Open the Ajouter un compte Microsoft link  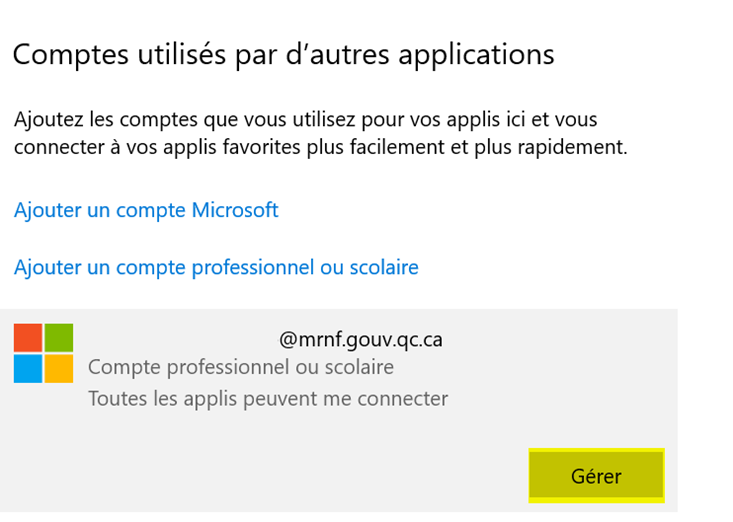pyautogui.click(x=146, y=210)
